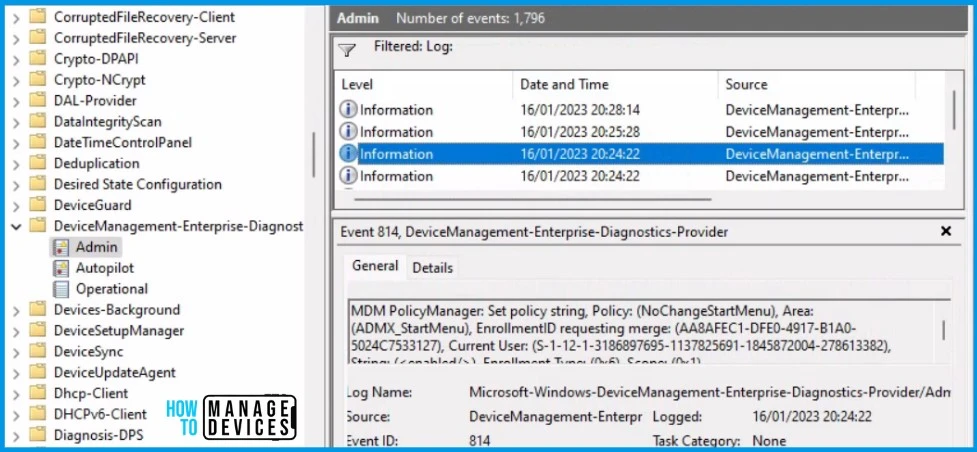Click the Deduplication tree label
The image size is (977, 452).
click(x=97, y=163)
